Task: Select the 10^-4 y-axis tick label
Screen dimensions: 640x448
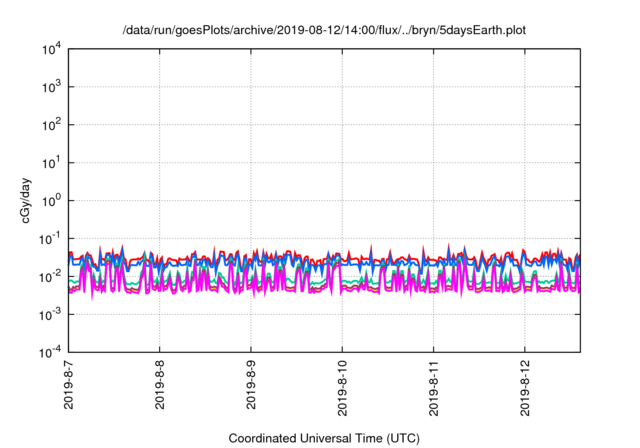Action: tap(50, 352)
